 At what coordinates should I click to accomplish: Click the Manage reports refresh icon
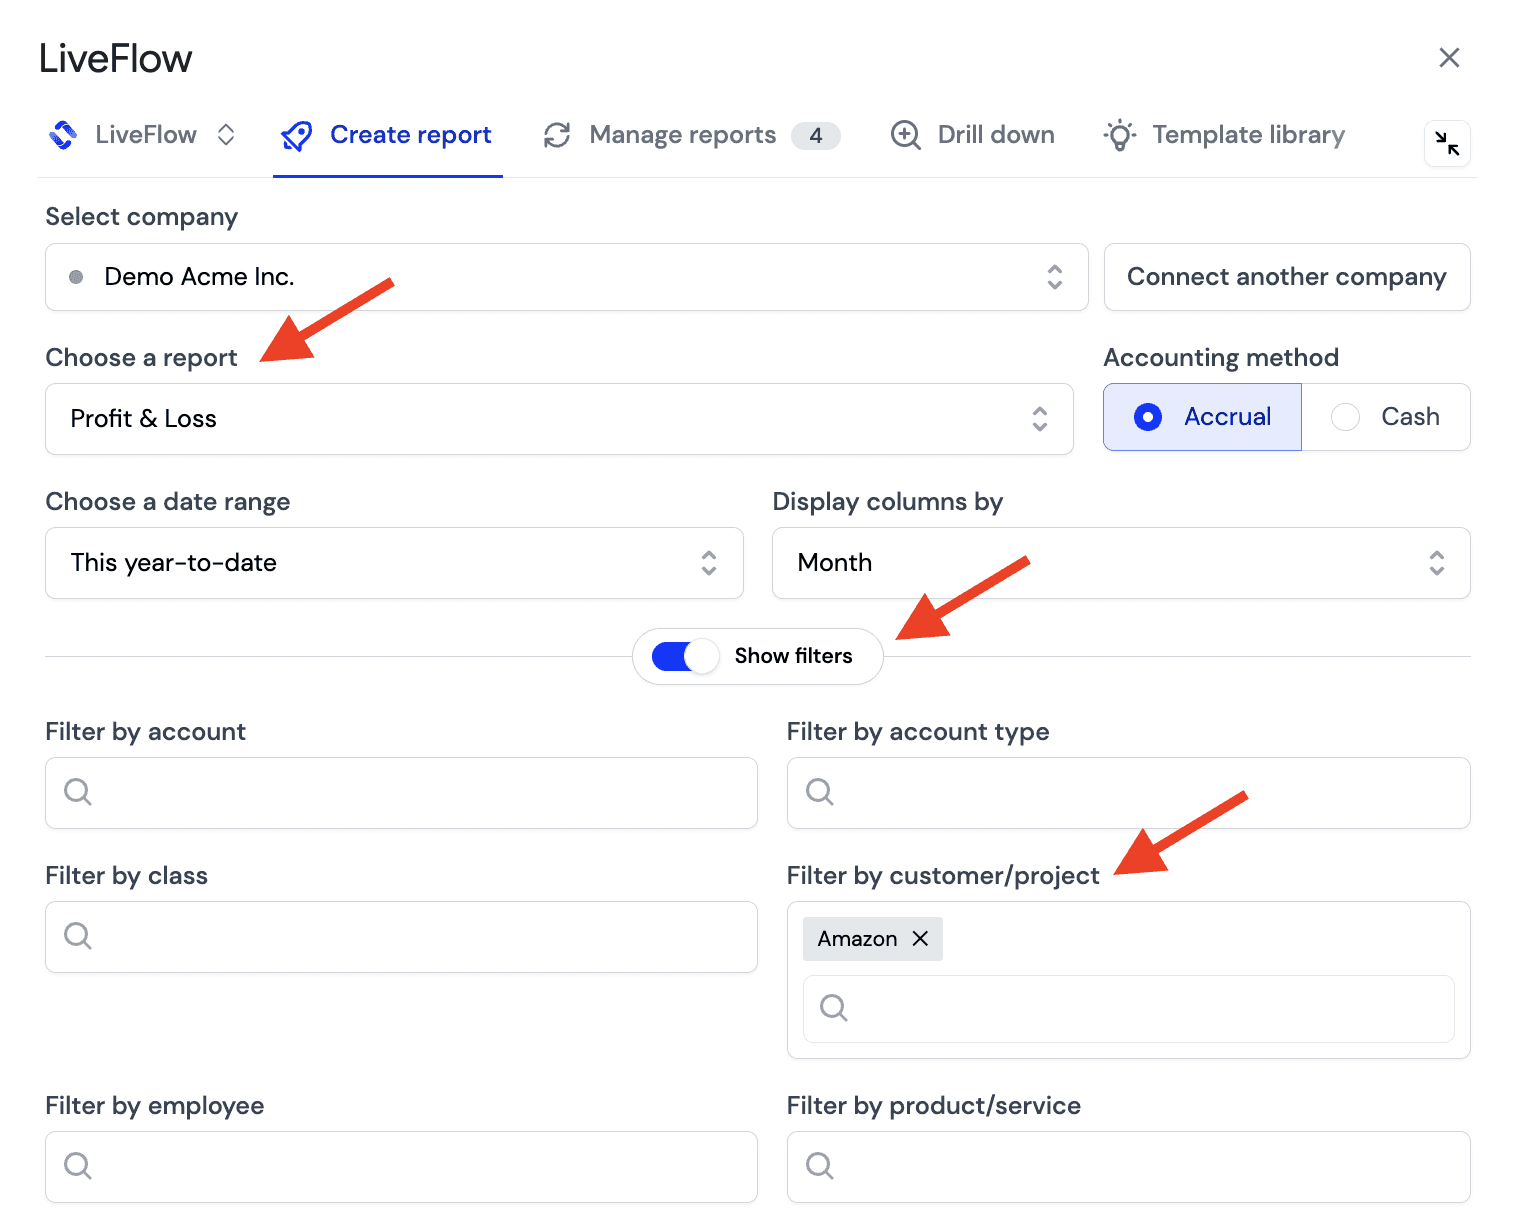(557, 134)
